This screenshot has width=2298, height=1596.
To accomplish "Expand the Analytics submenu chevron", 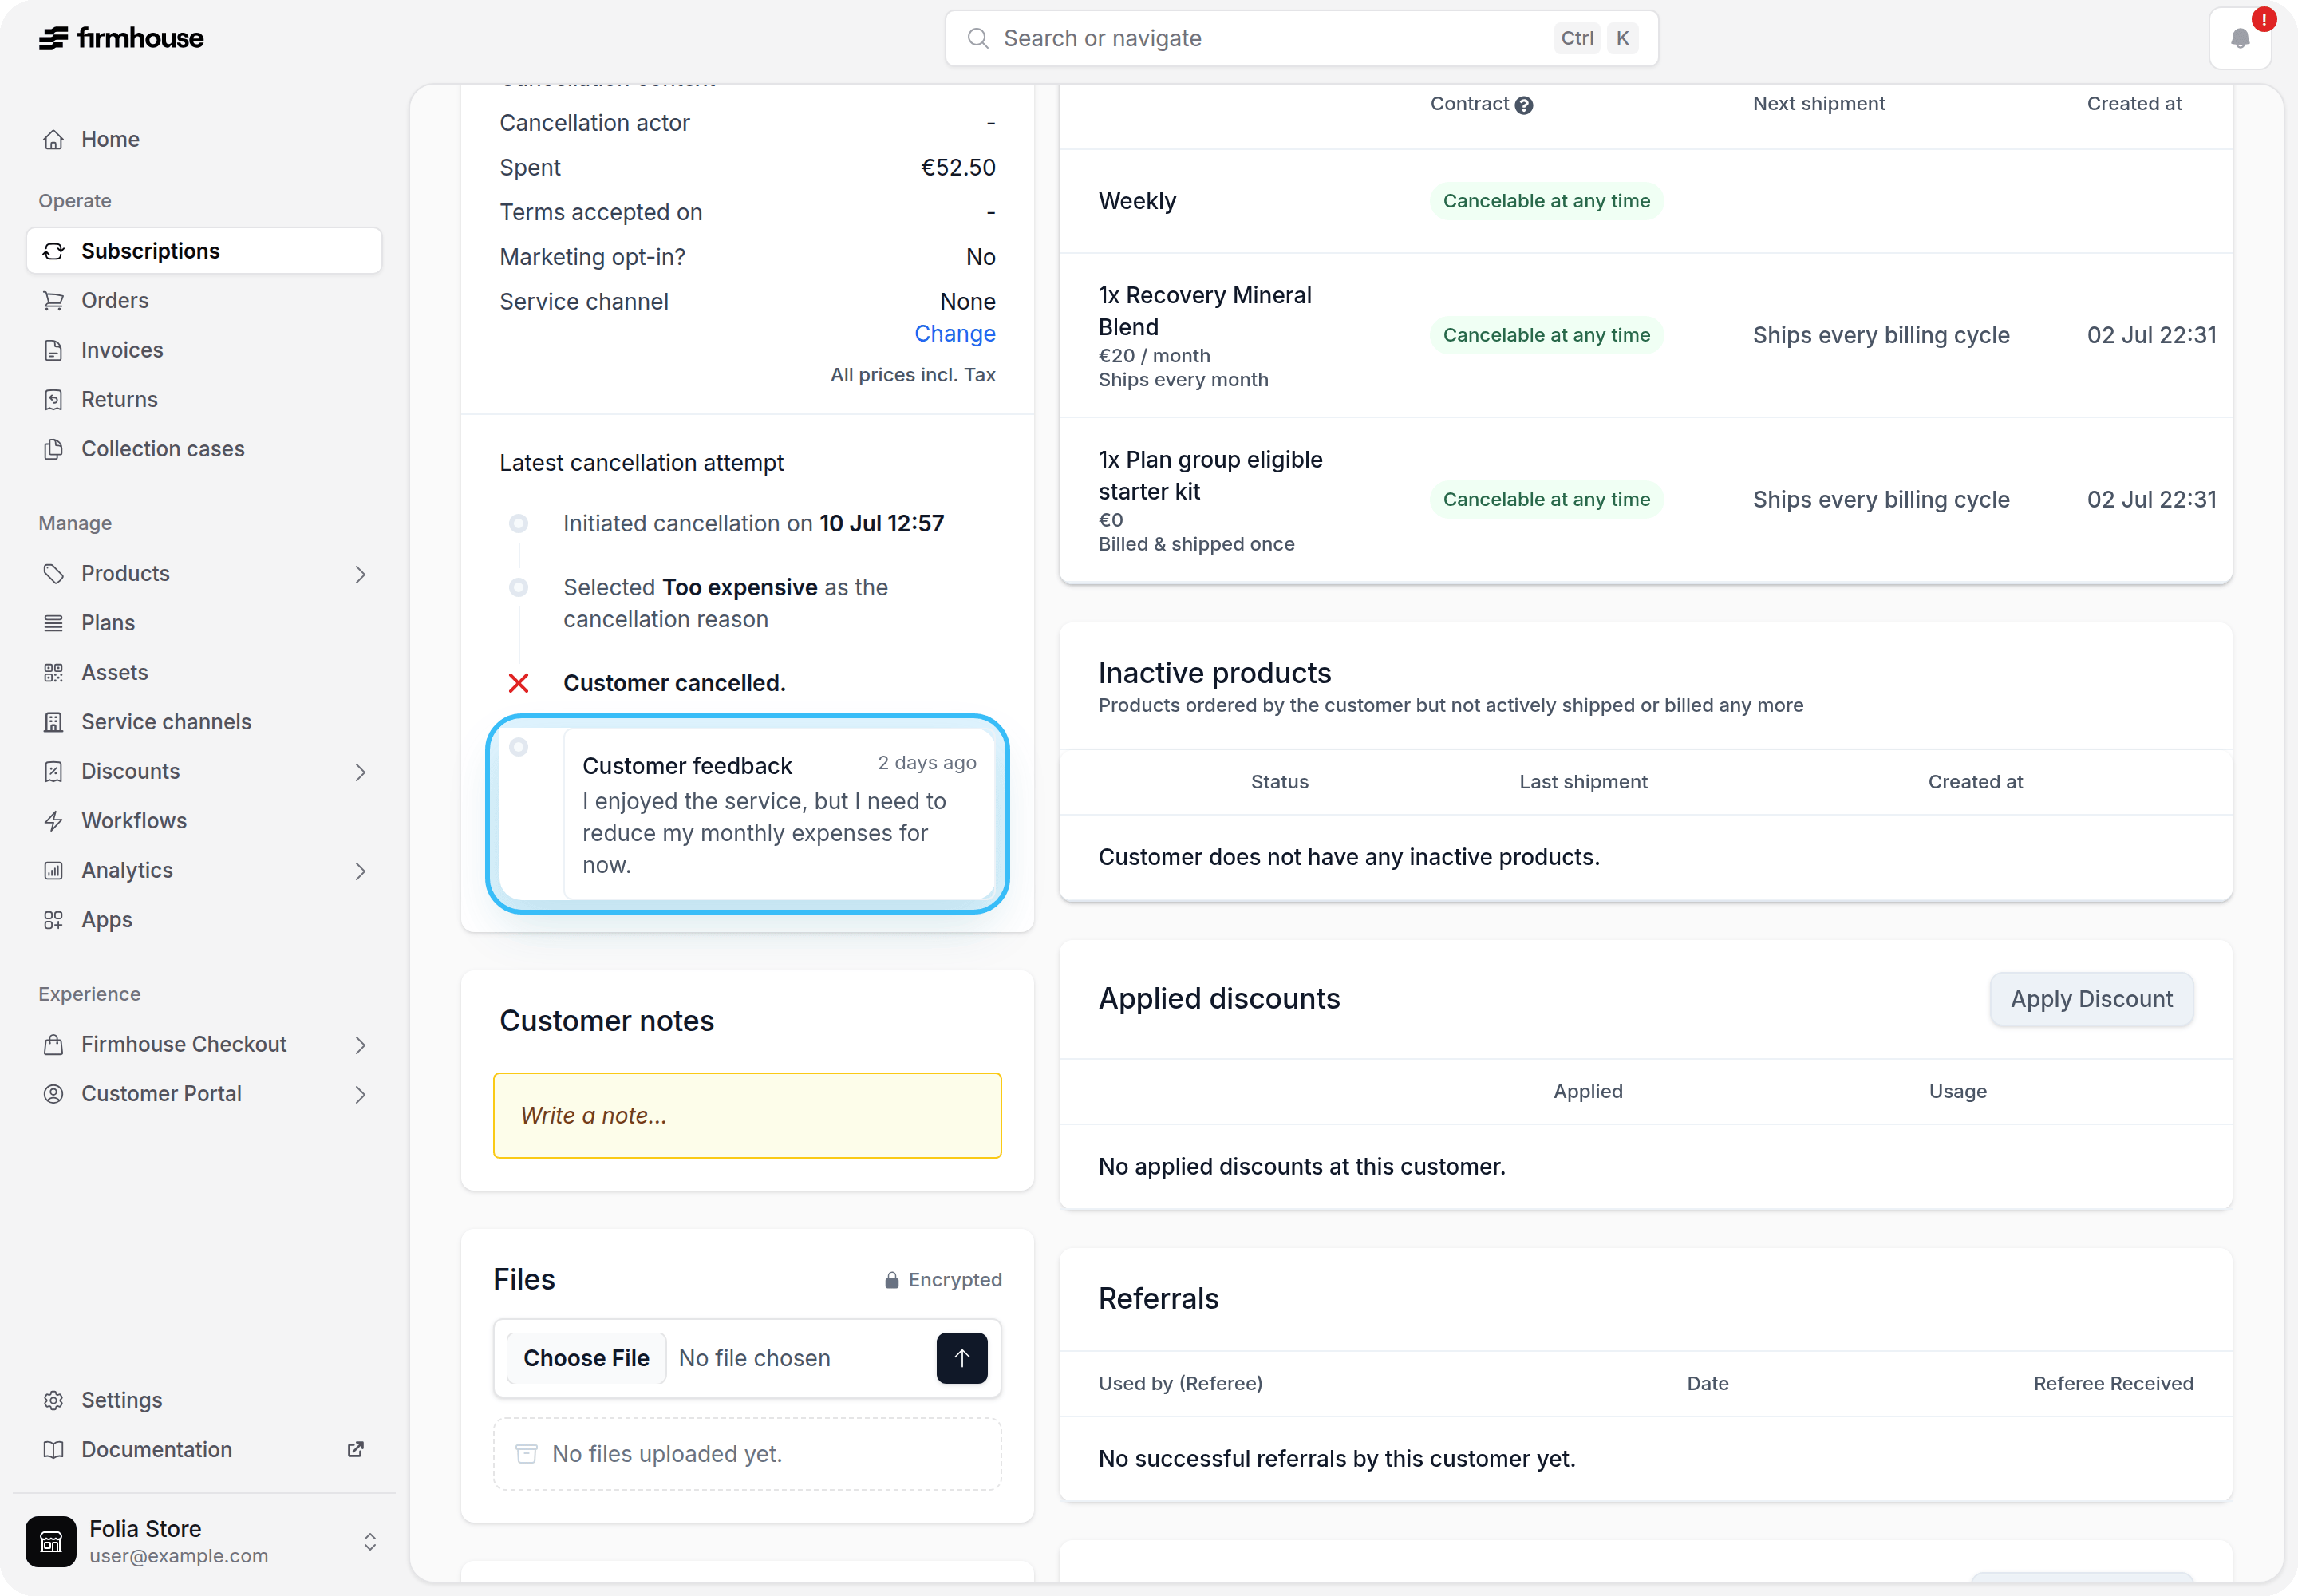I will pyautogui.click(x=360, y=871).
